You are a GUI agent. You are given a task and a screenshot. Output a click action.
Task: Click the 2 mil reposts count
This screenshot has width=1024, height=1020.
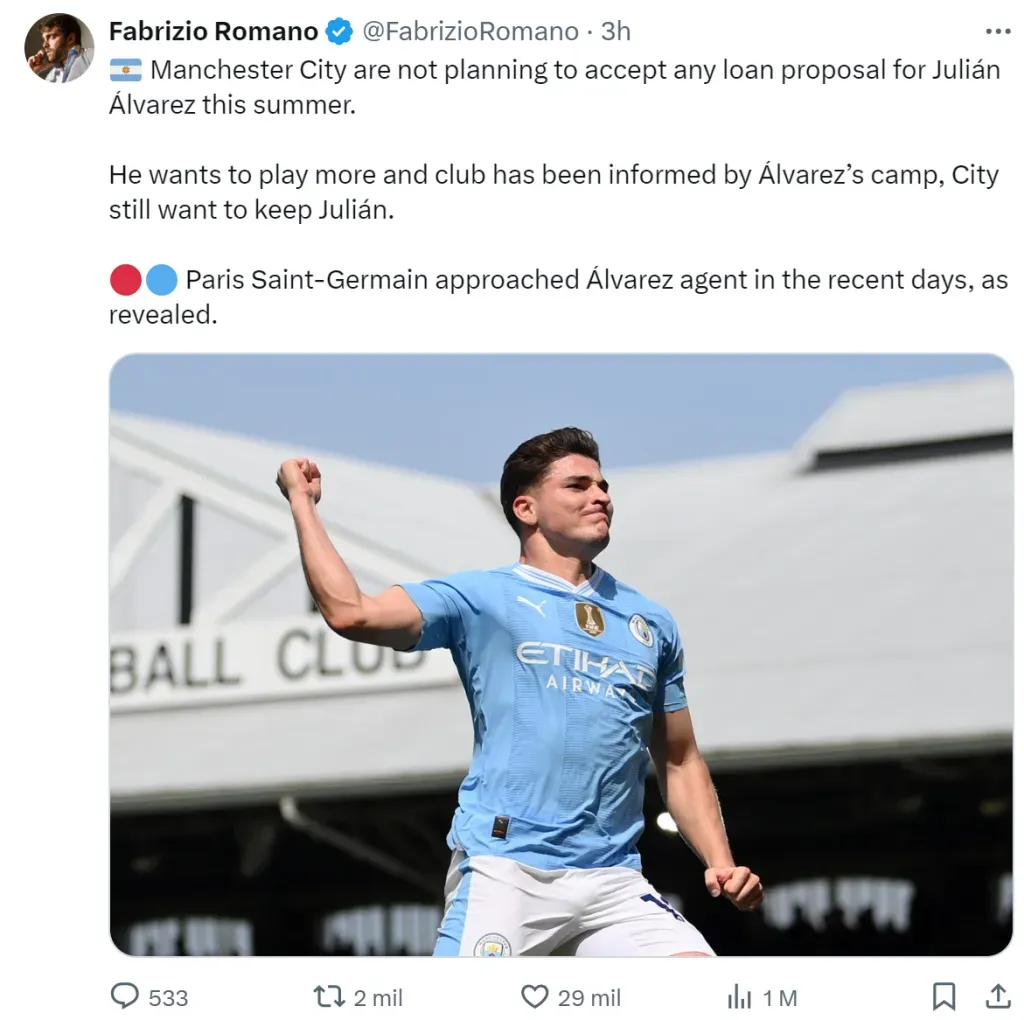click(x=378, y=998)
